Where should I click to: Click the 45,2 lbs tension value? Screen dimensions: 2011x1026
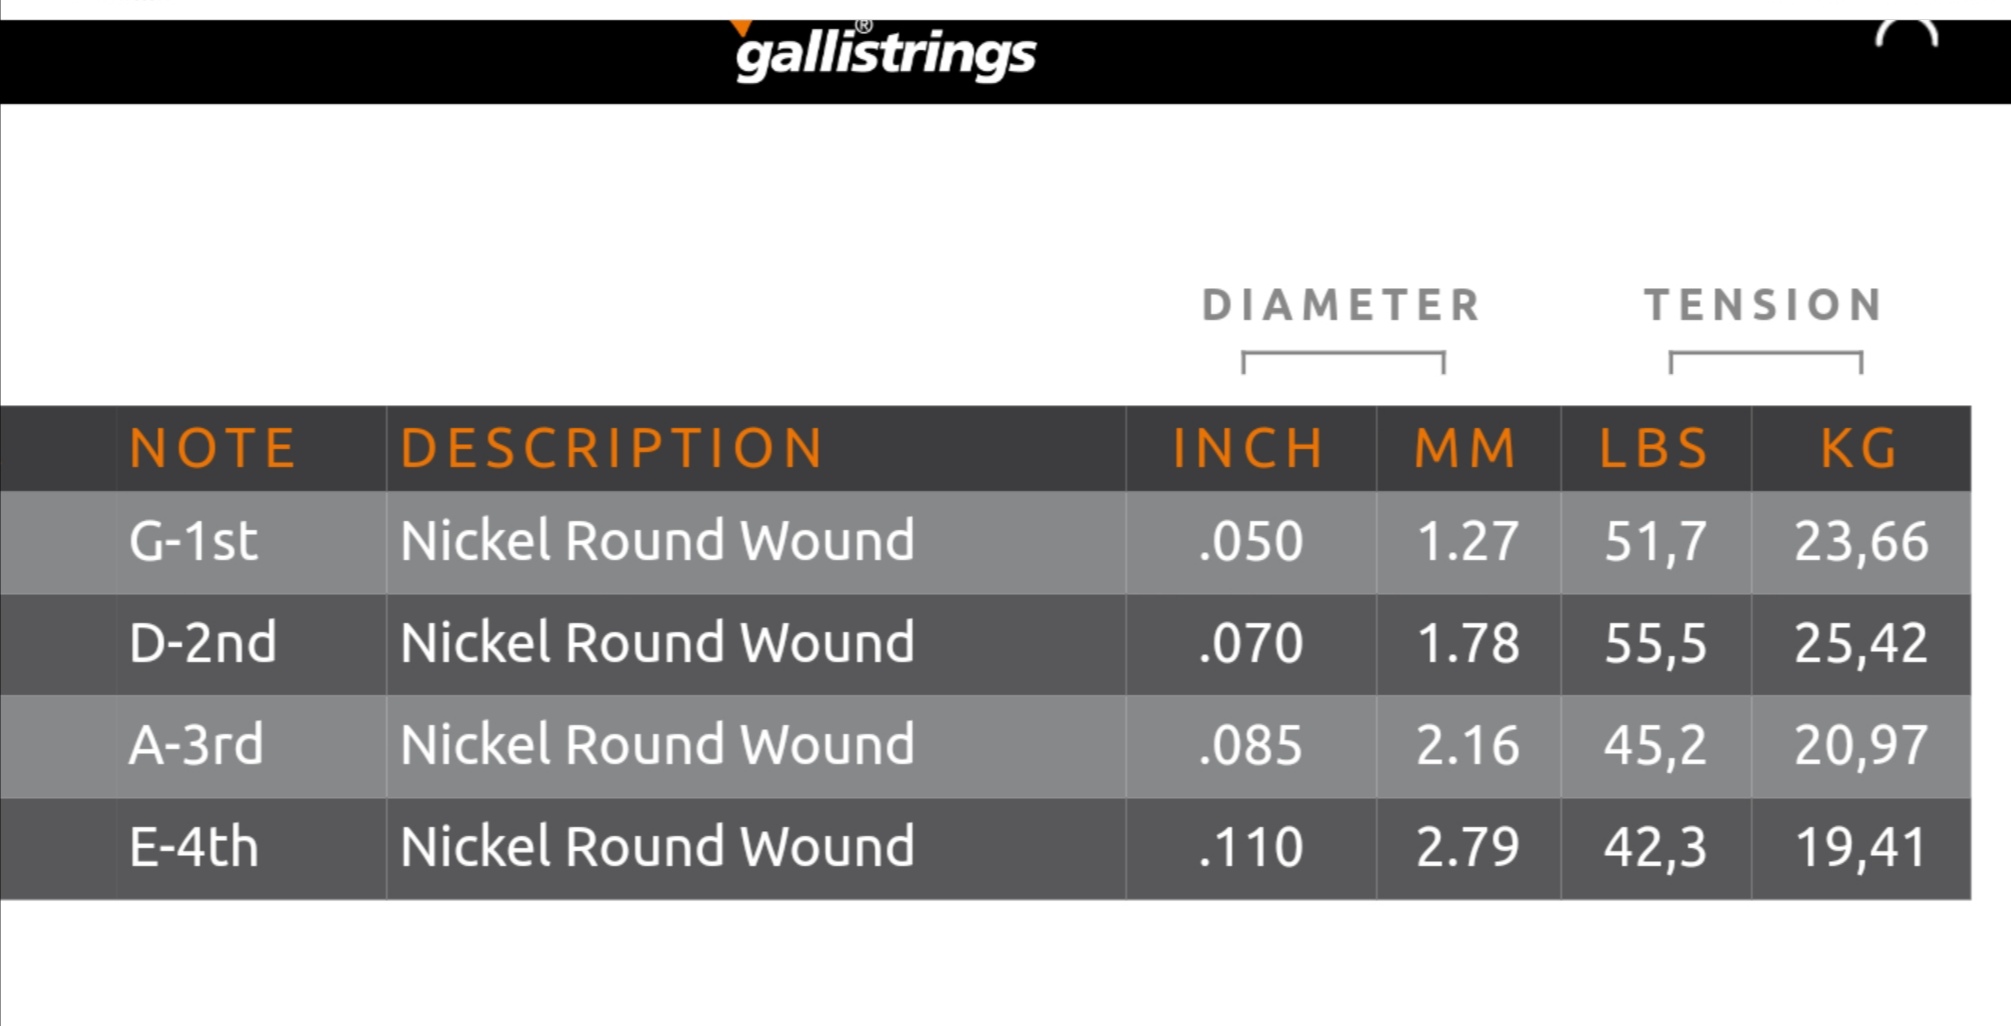click(x=1655, y=746)
